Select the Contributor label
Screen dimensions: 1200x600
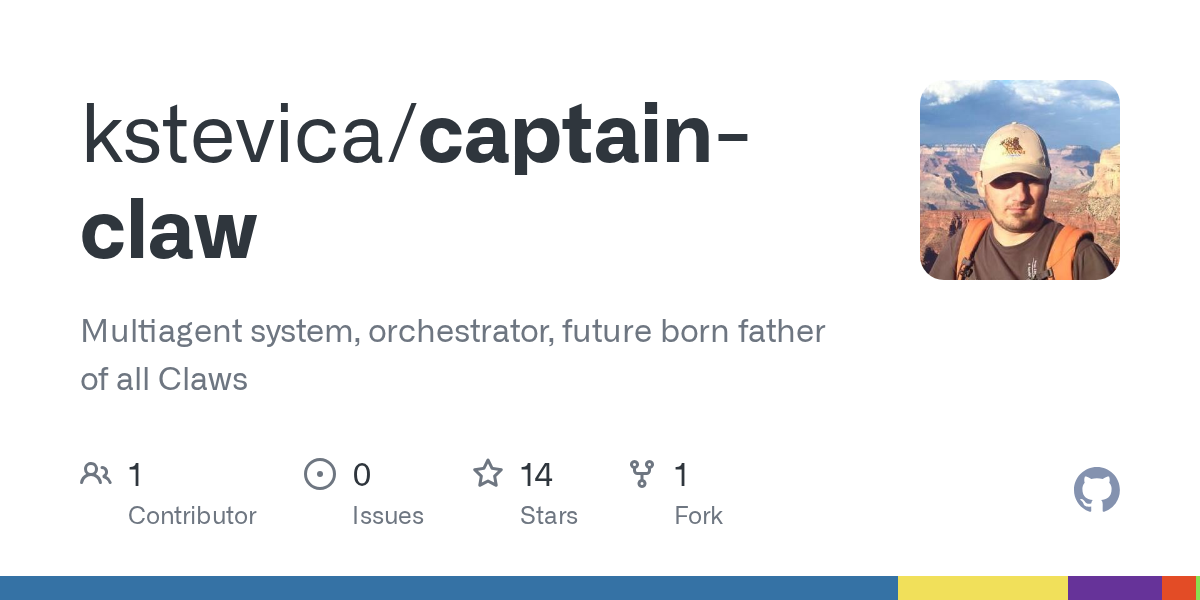coord(192,516)
